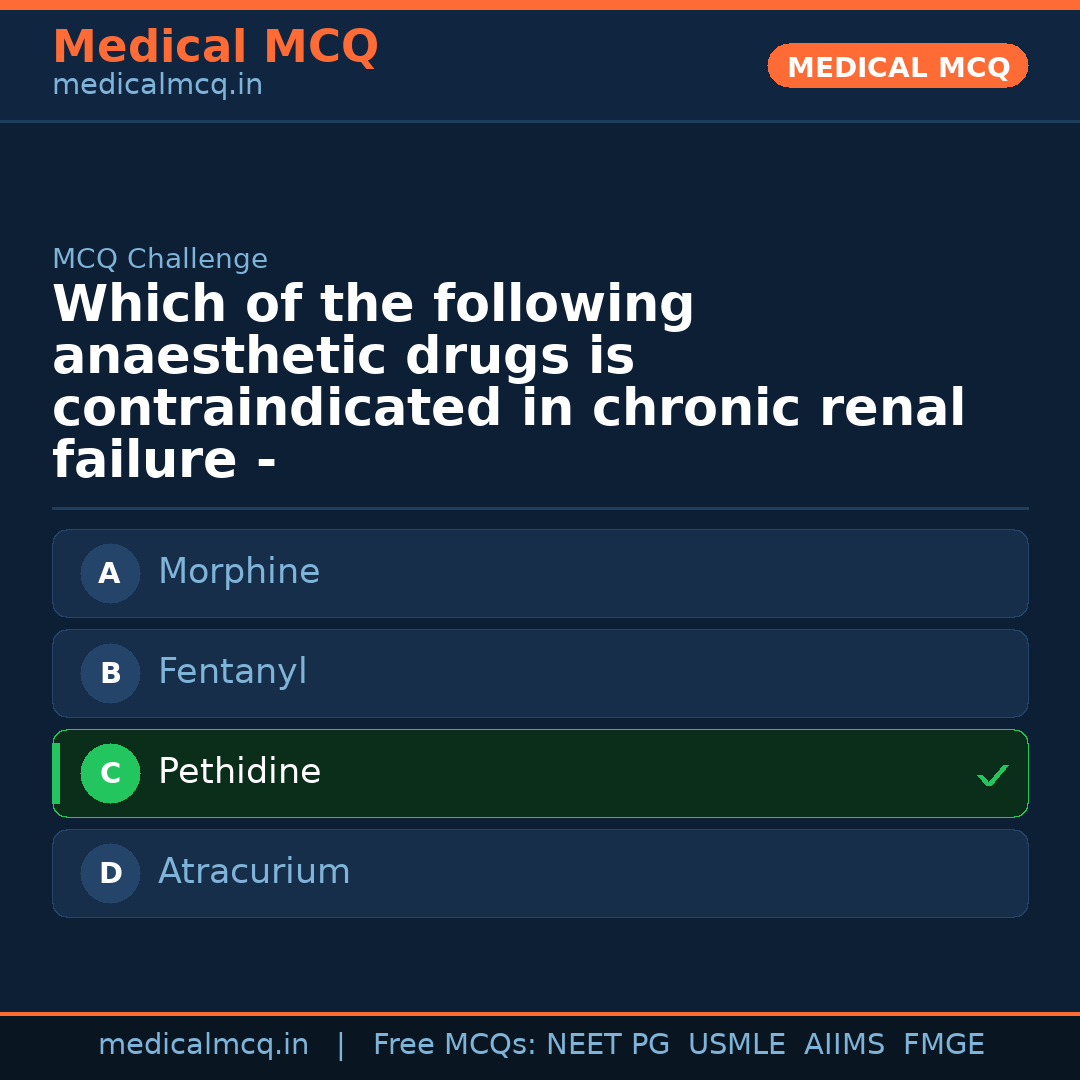Click the letter B circle badge
This screenshot has height=1080, width=1080.
point(110,673)
